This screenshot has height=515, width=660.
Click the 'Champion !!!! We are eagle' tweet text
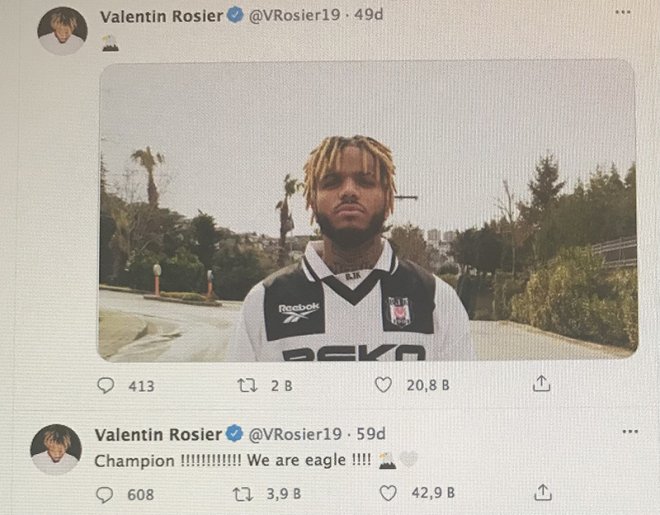click(232, 461)
